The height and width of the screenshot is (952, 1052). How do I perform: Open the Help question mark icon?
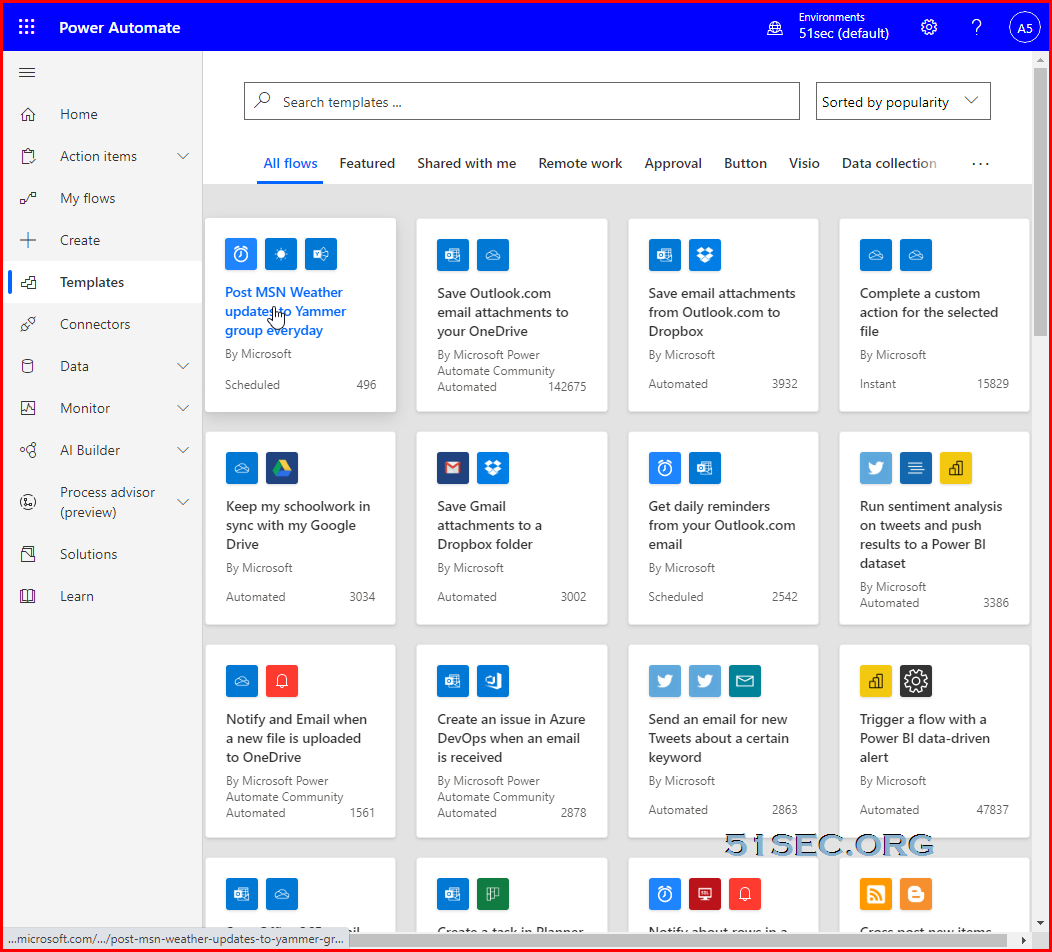pyautogui.click(x=976, y=27)
